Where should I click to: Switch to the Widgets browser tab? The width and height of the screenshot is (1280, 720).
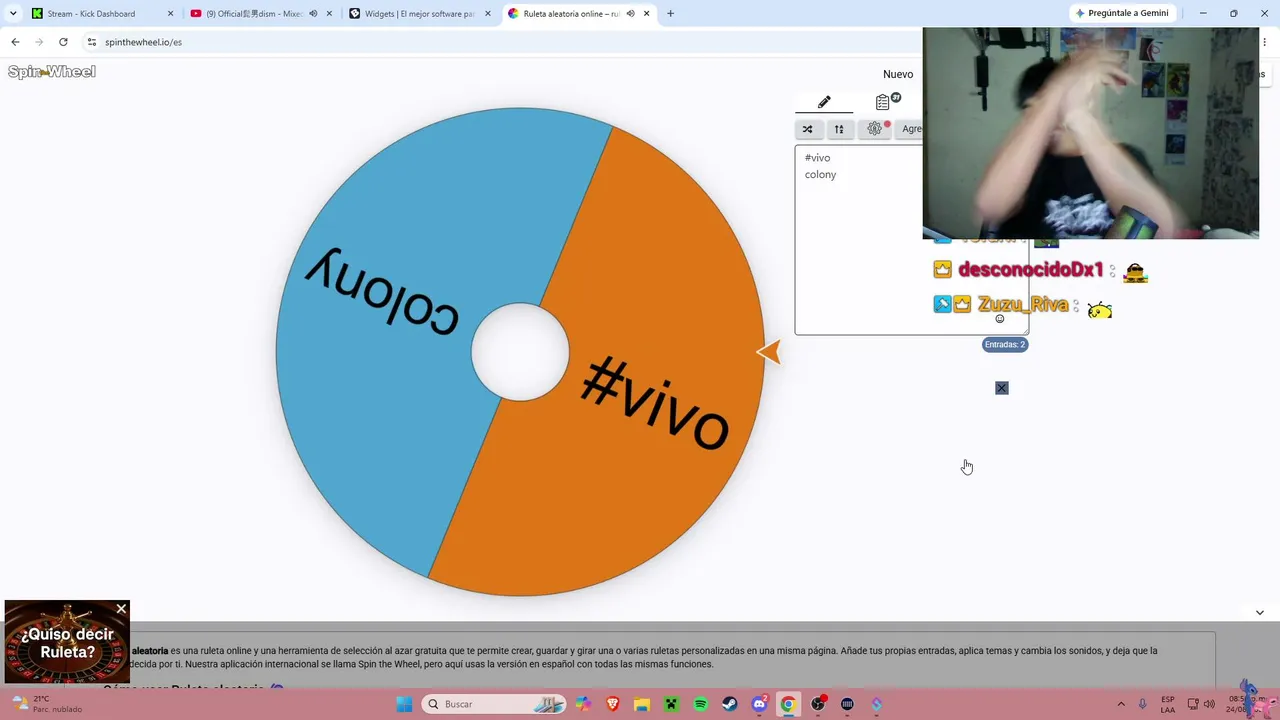(420, 14)
